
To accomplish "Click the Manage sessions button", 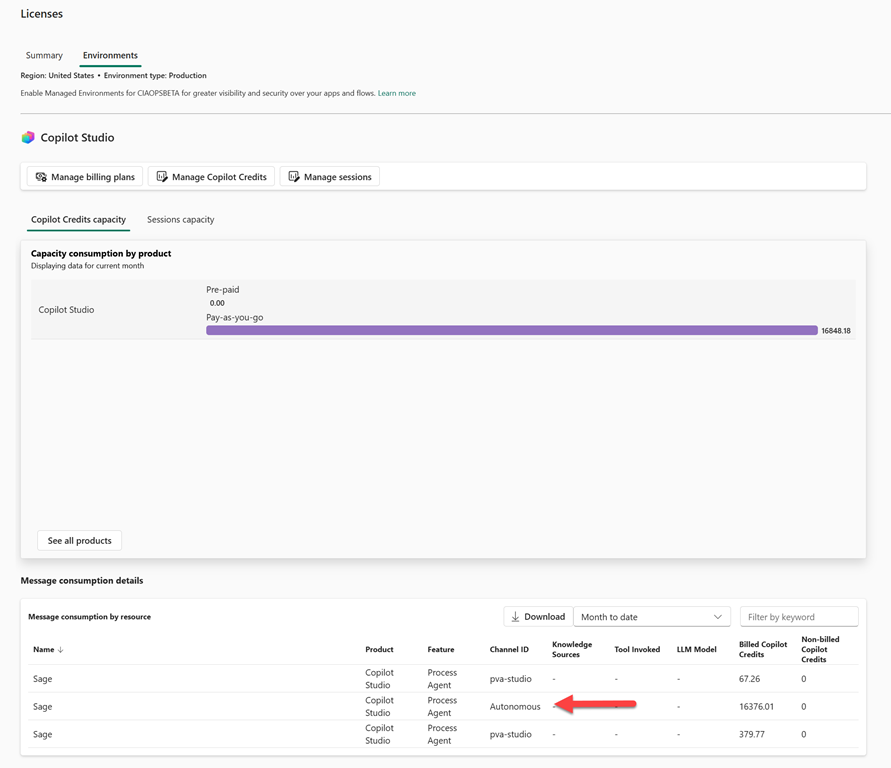I will (x=330, y=177).
